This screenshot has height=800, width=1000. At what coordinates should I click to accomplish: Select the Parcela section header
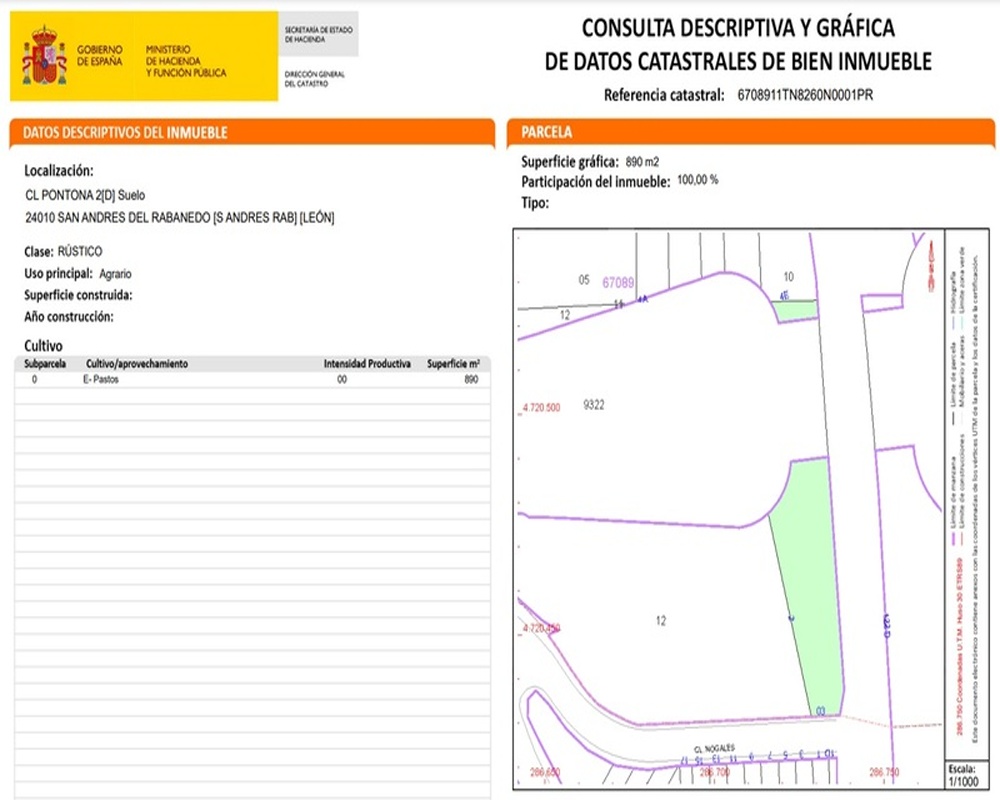(547, 133)
